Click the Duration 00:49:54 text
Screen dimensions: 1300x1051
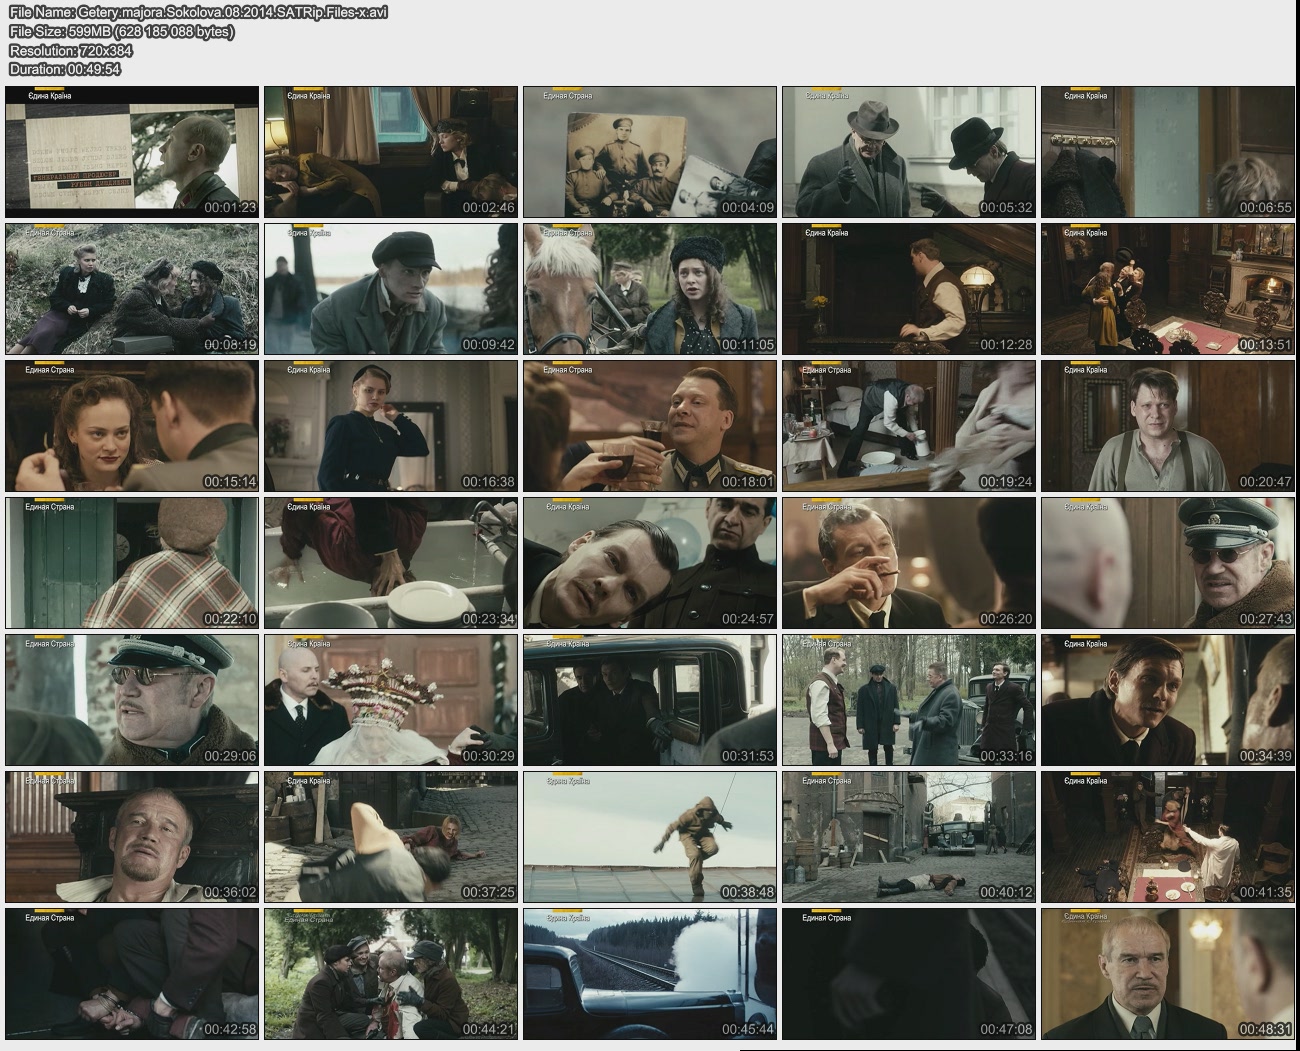[65, 69]
